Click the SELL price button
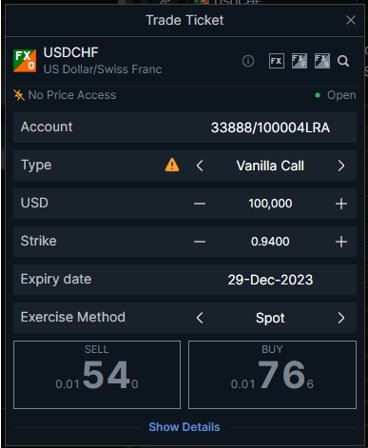 [x=97, y=375]
